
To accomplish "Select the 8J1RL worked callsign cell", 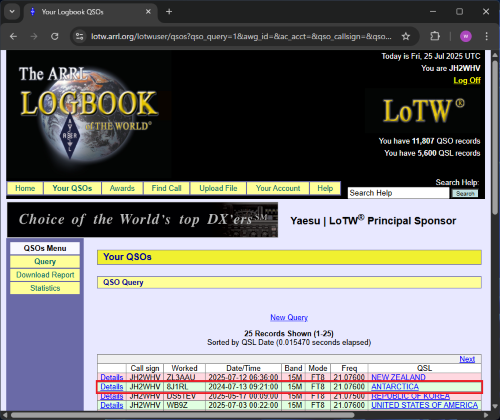I will pyautogui.click(x=184, y=387).
